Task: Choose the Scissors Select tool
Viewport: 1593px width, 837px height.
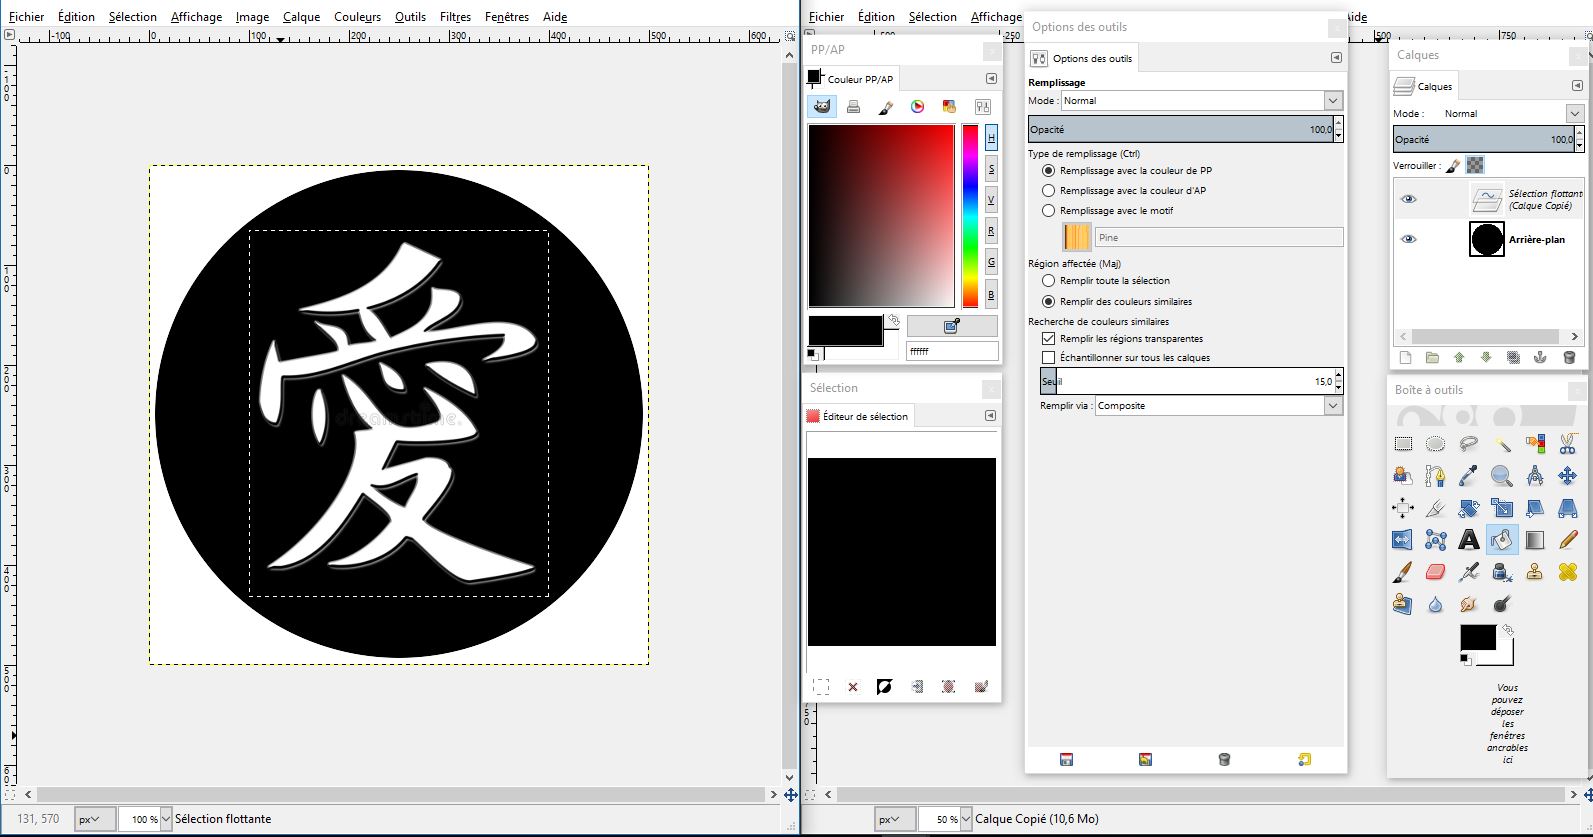Action: click(1568, 444)
